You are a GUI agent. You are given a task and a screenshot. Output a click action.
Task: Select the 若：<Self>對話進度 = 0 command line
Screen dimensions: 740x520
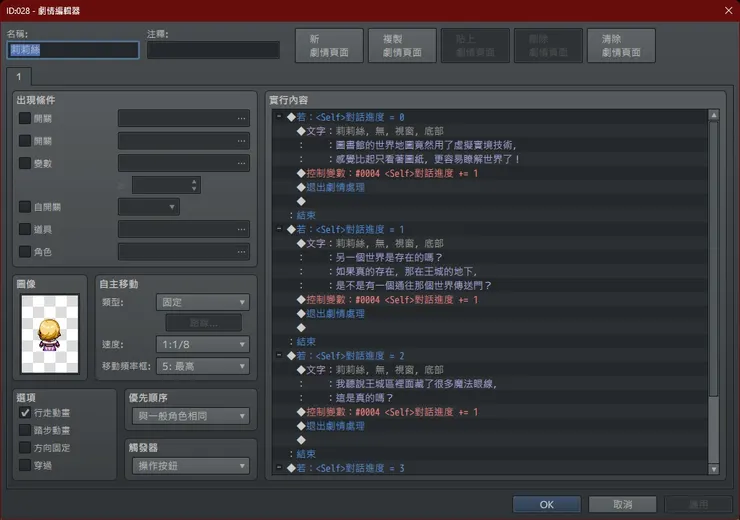click(x=490, y=117)
